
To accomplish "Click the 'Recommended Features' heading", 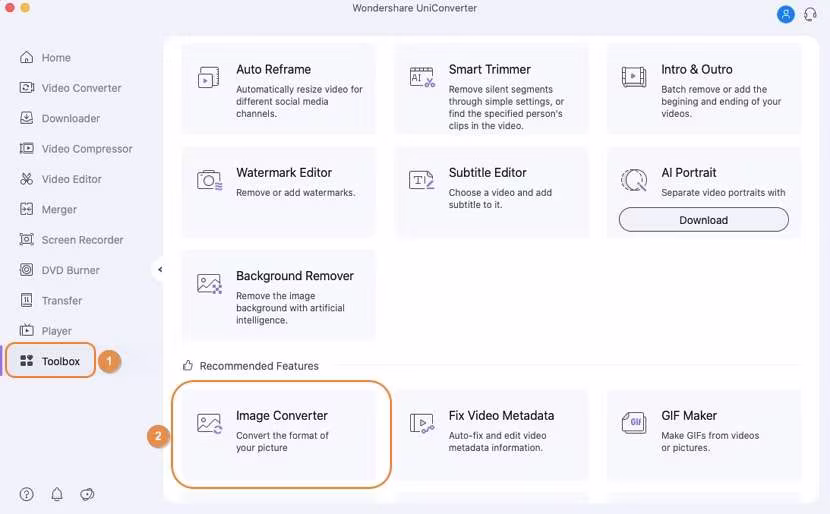I will tap(259, 366).
